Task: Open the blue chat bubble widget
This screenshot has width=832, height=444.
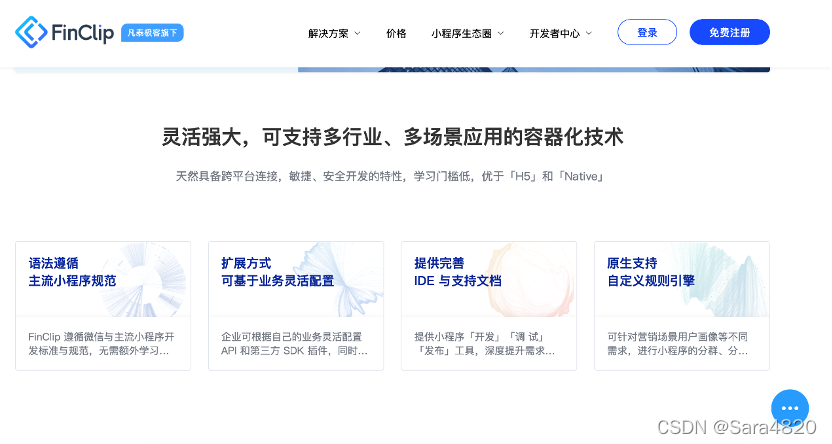Action: 790,408
